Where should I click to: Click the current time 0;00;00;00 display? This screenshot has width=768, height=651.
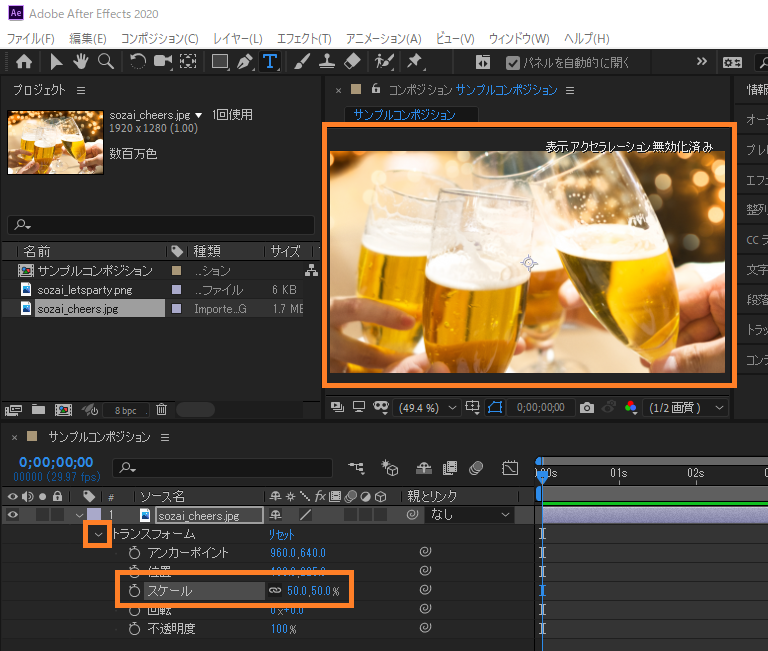point(56,462)
